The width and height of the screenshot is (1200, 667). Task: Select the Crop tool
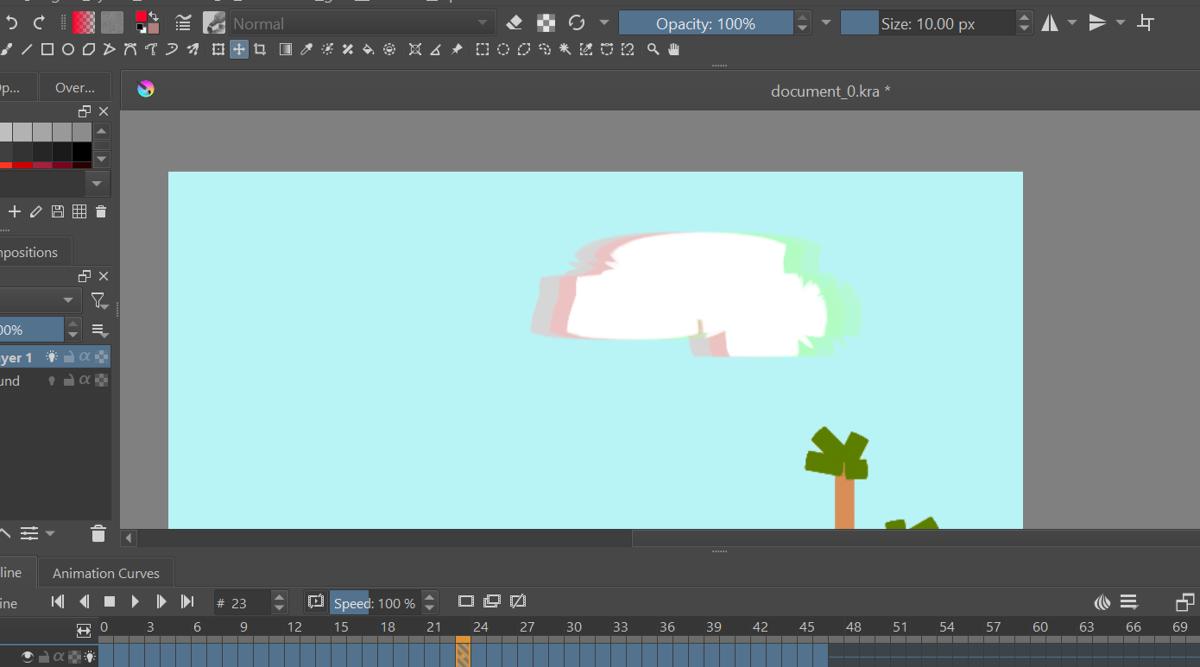(x=260, y=47)
